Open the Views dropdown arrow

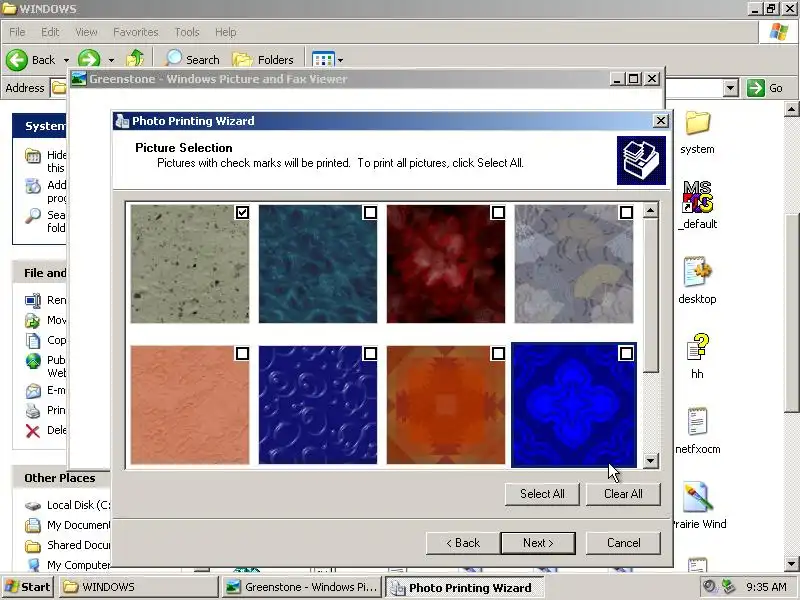click(340, 60)
